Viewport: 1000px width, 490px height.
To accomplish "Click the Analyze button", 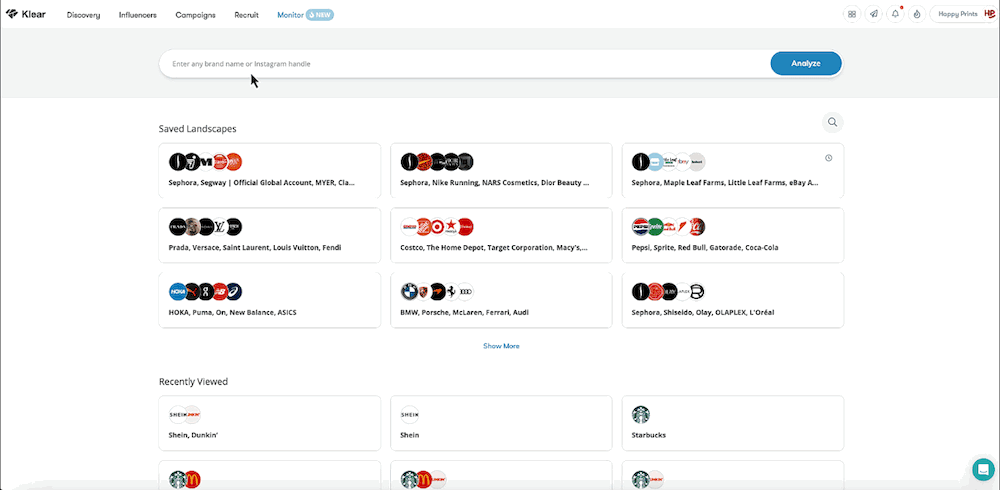I will (x=806, y=63).
